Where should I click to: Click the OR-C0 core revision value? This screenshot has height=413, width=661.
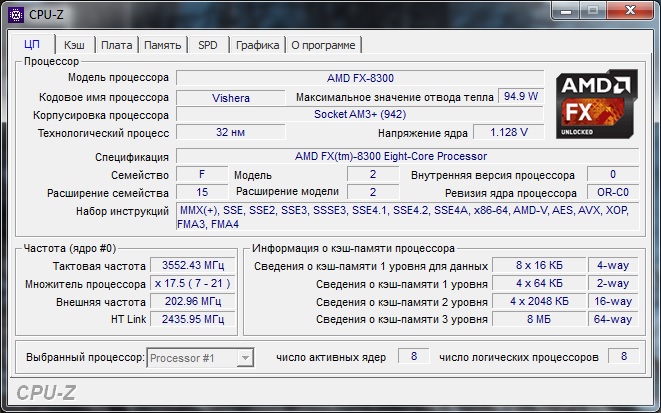[613, 192]
